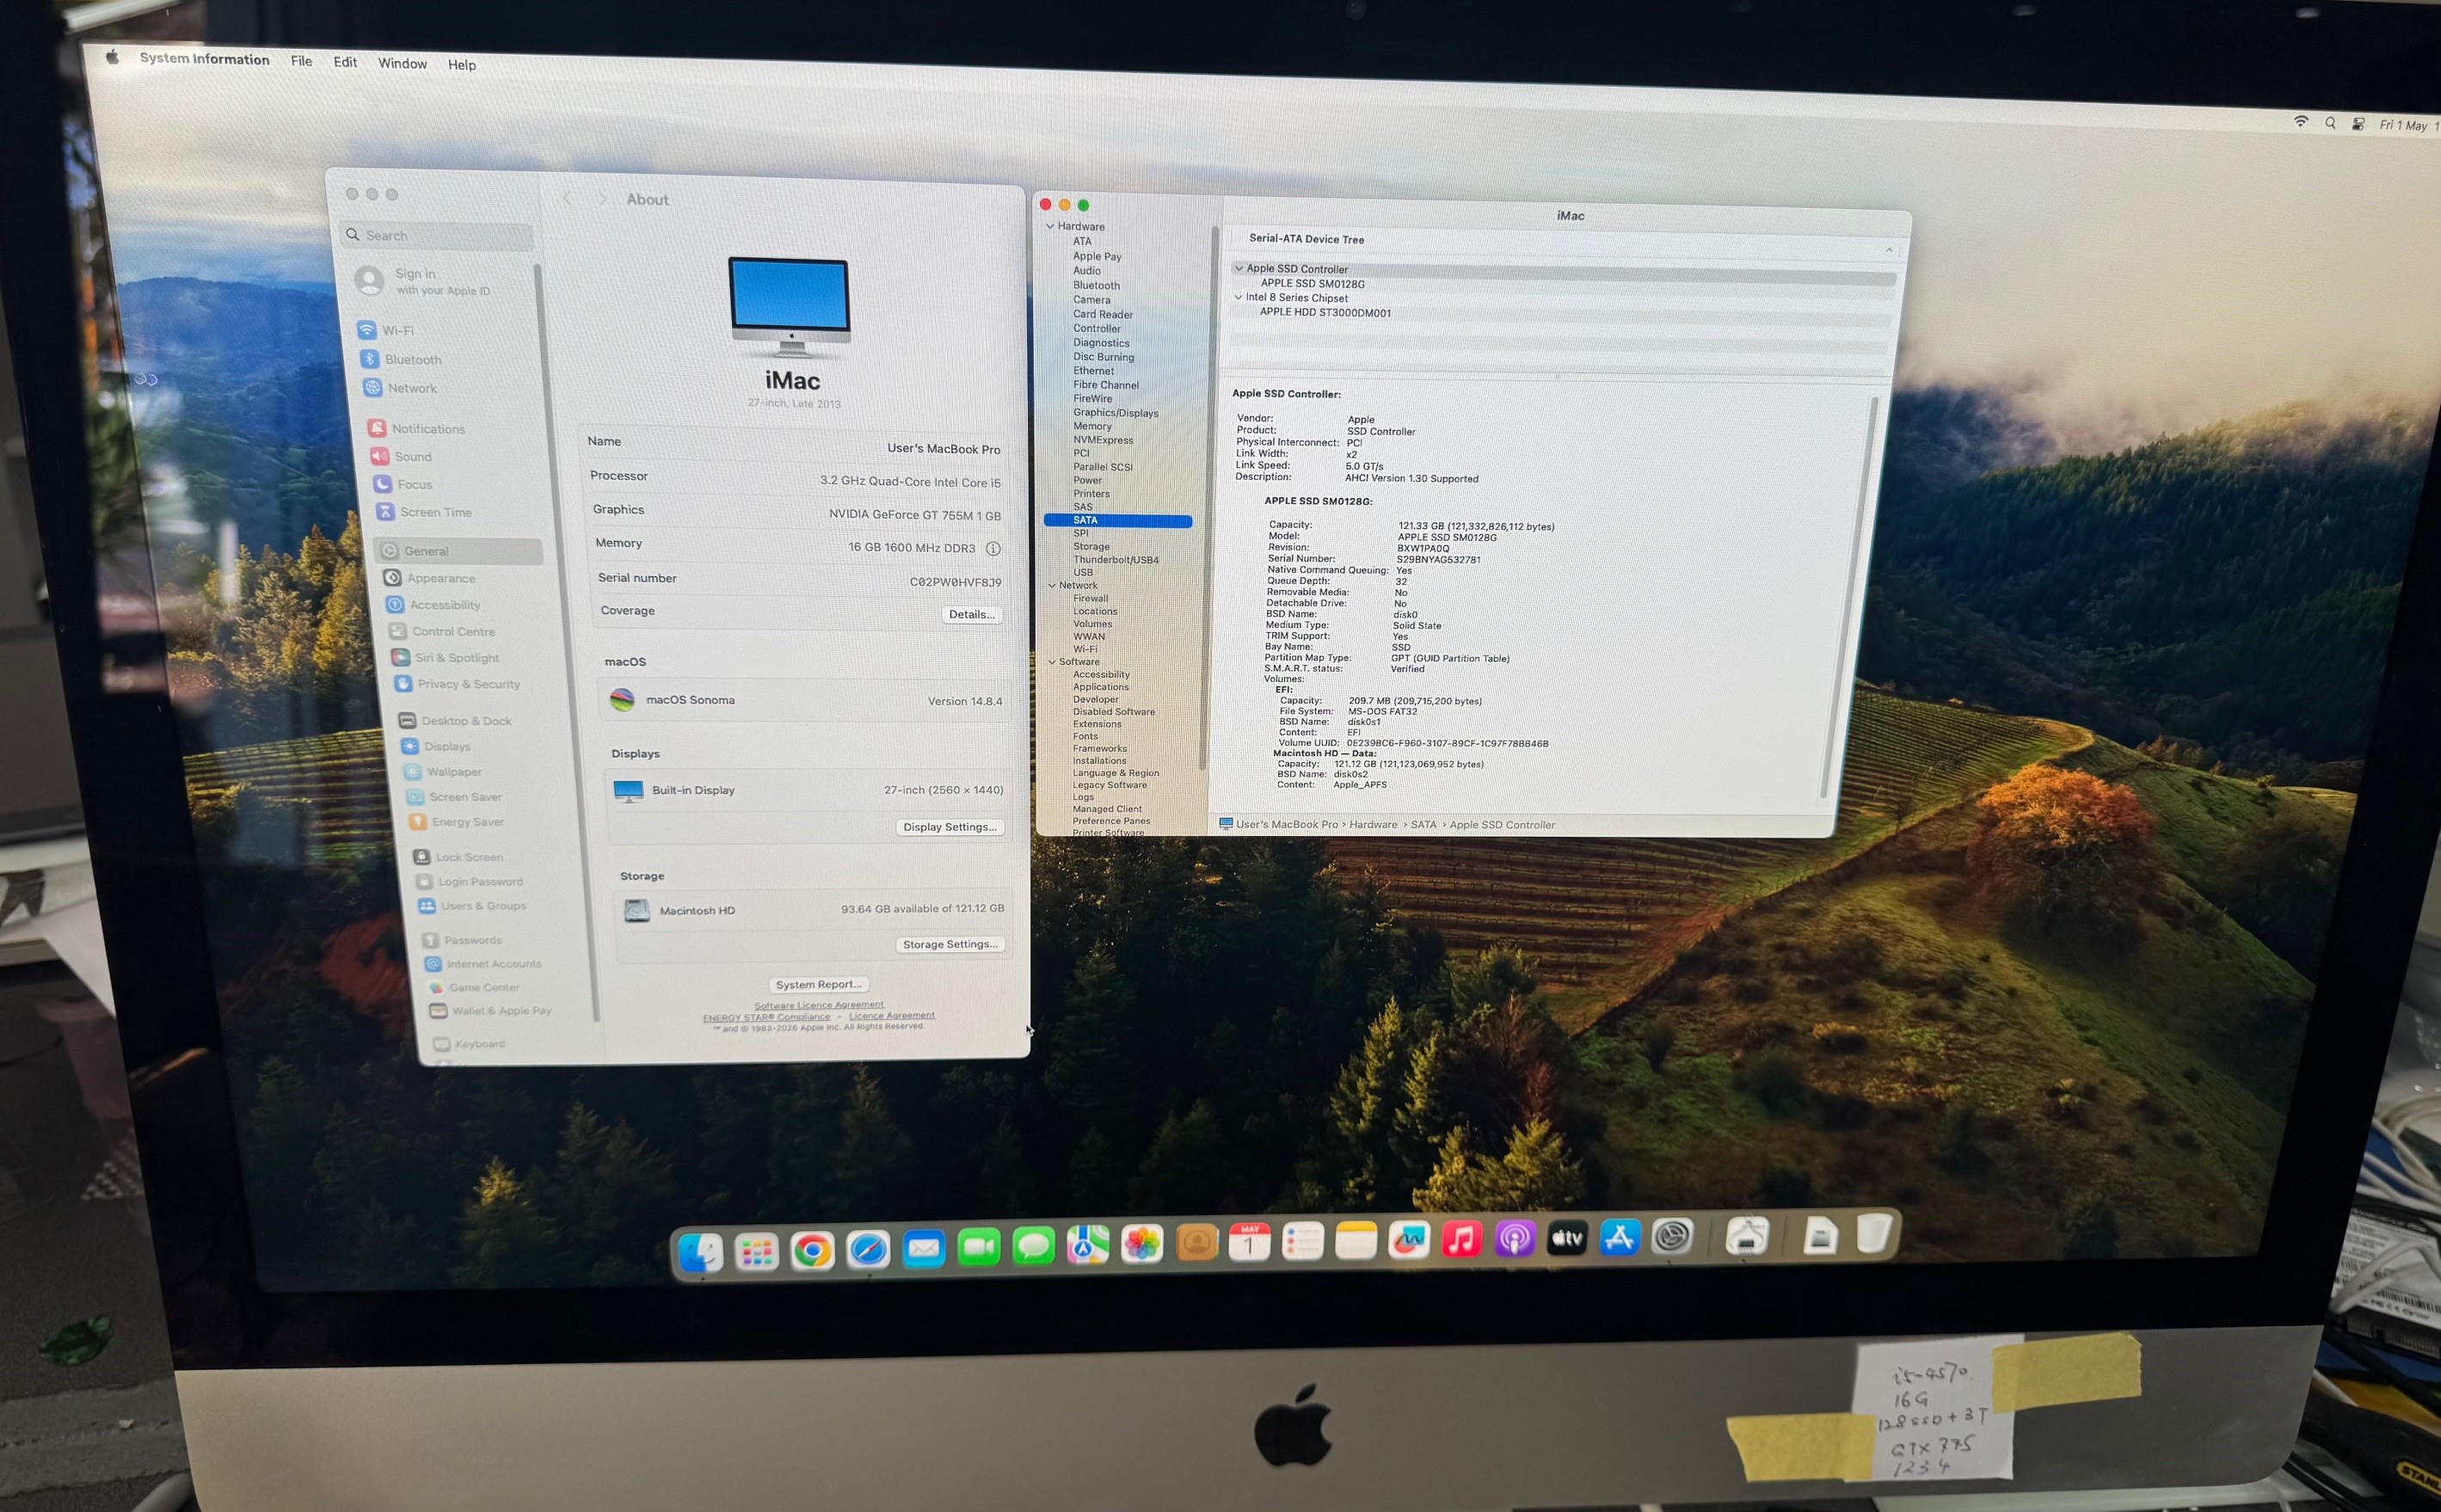Open App Store from the dock
This screenshot has width=2441, height=1512.
pos(1619,1238)
